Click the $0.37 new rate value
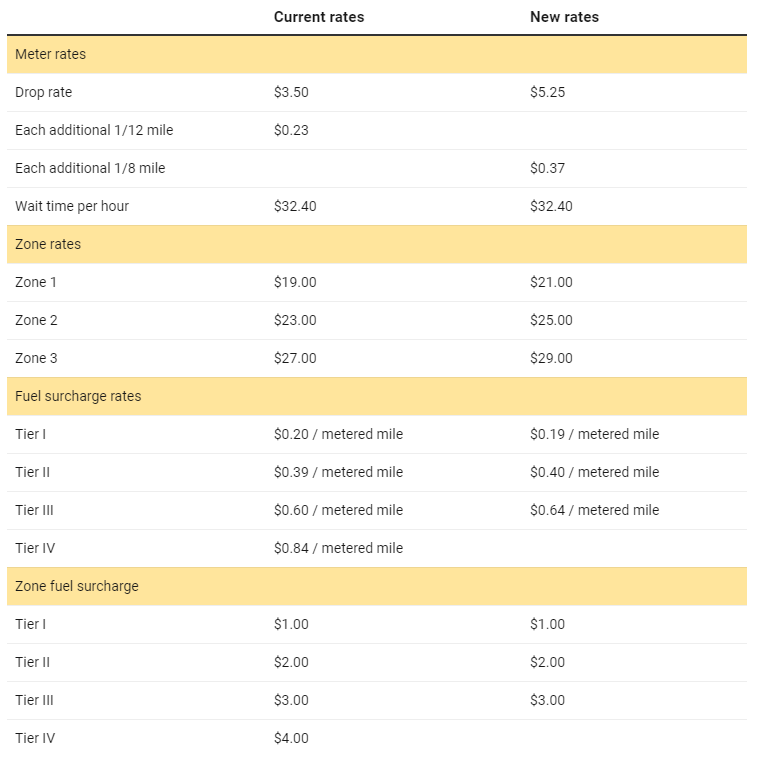 point(547,168)
